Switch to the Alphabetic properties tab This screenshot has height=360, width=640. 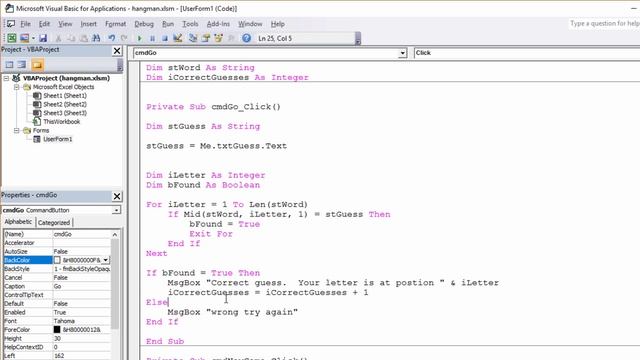pyautogui.click(x=18, y=222)
